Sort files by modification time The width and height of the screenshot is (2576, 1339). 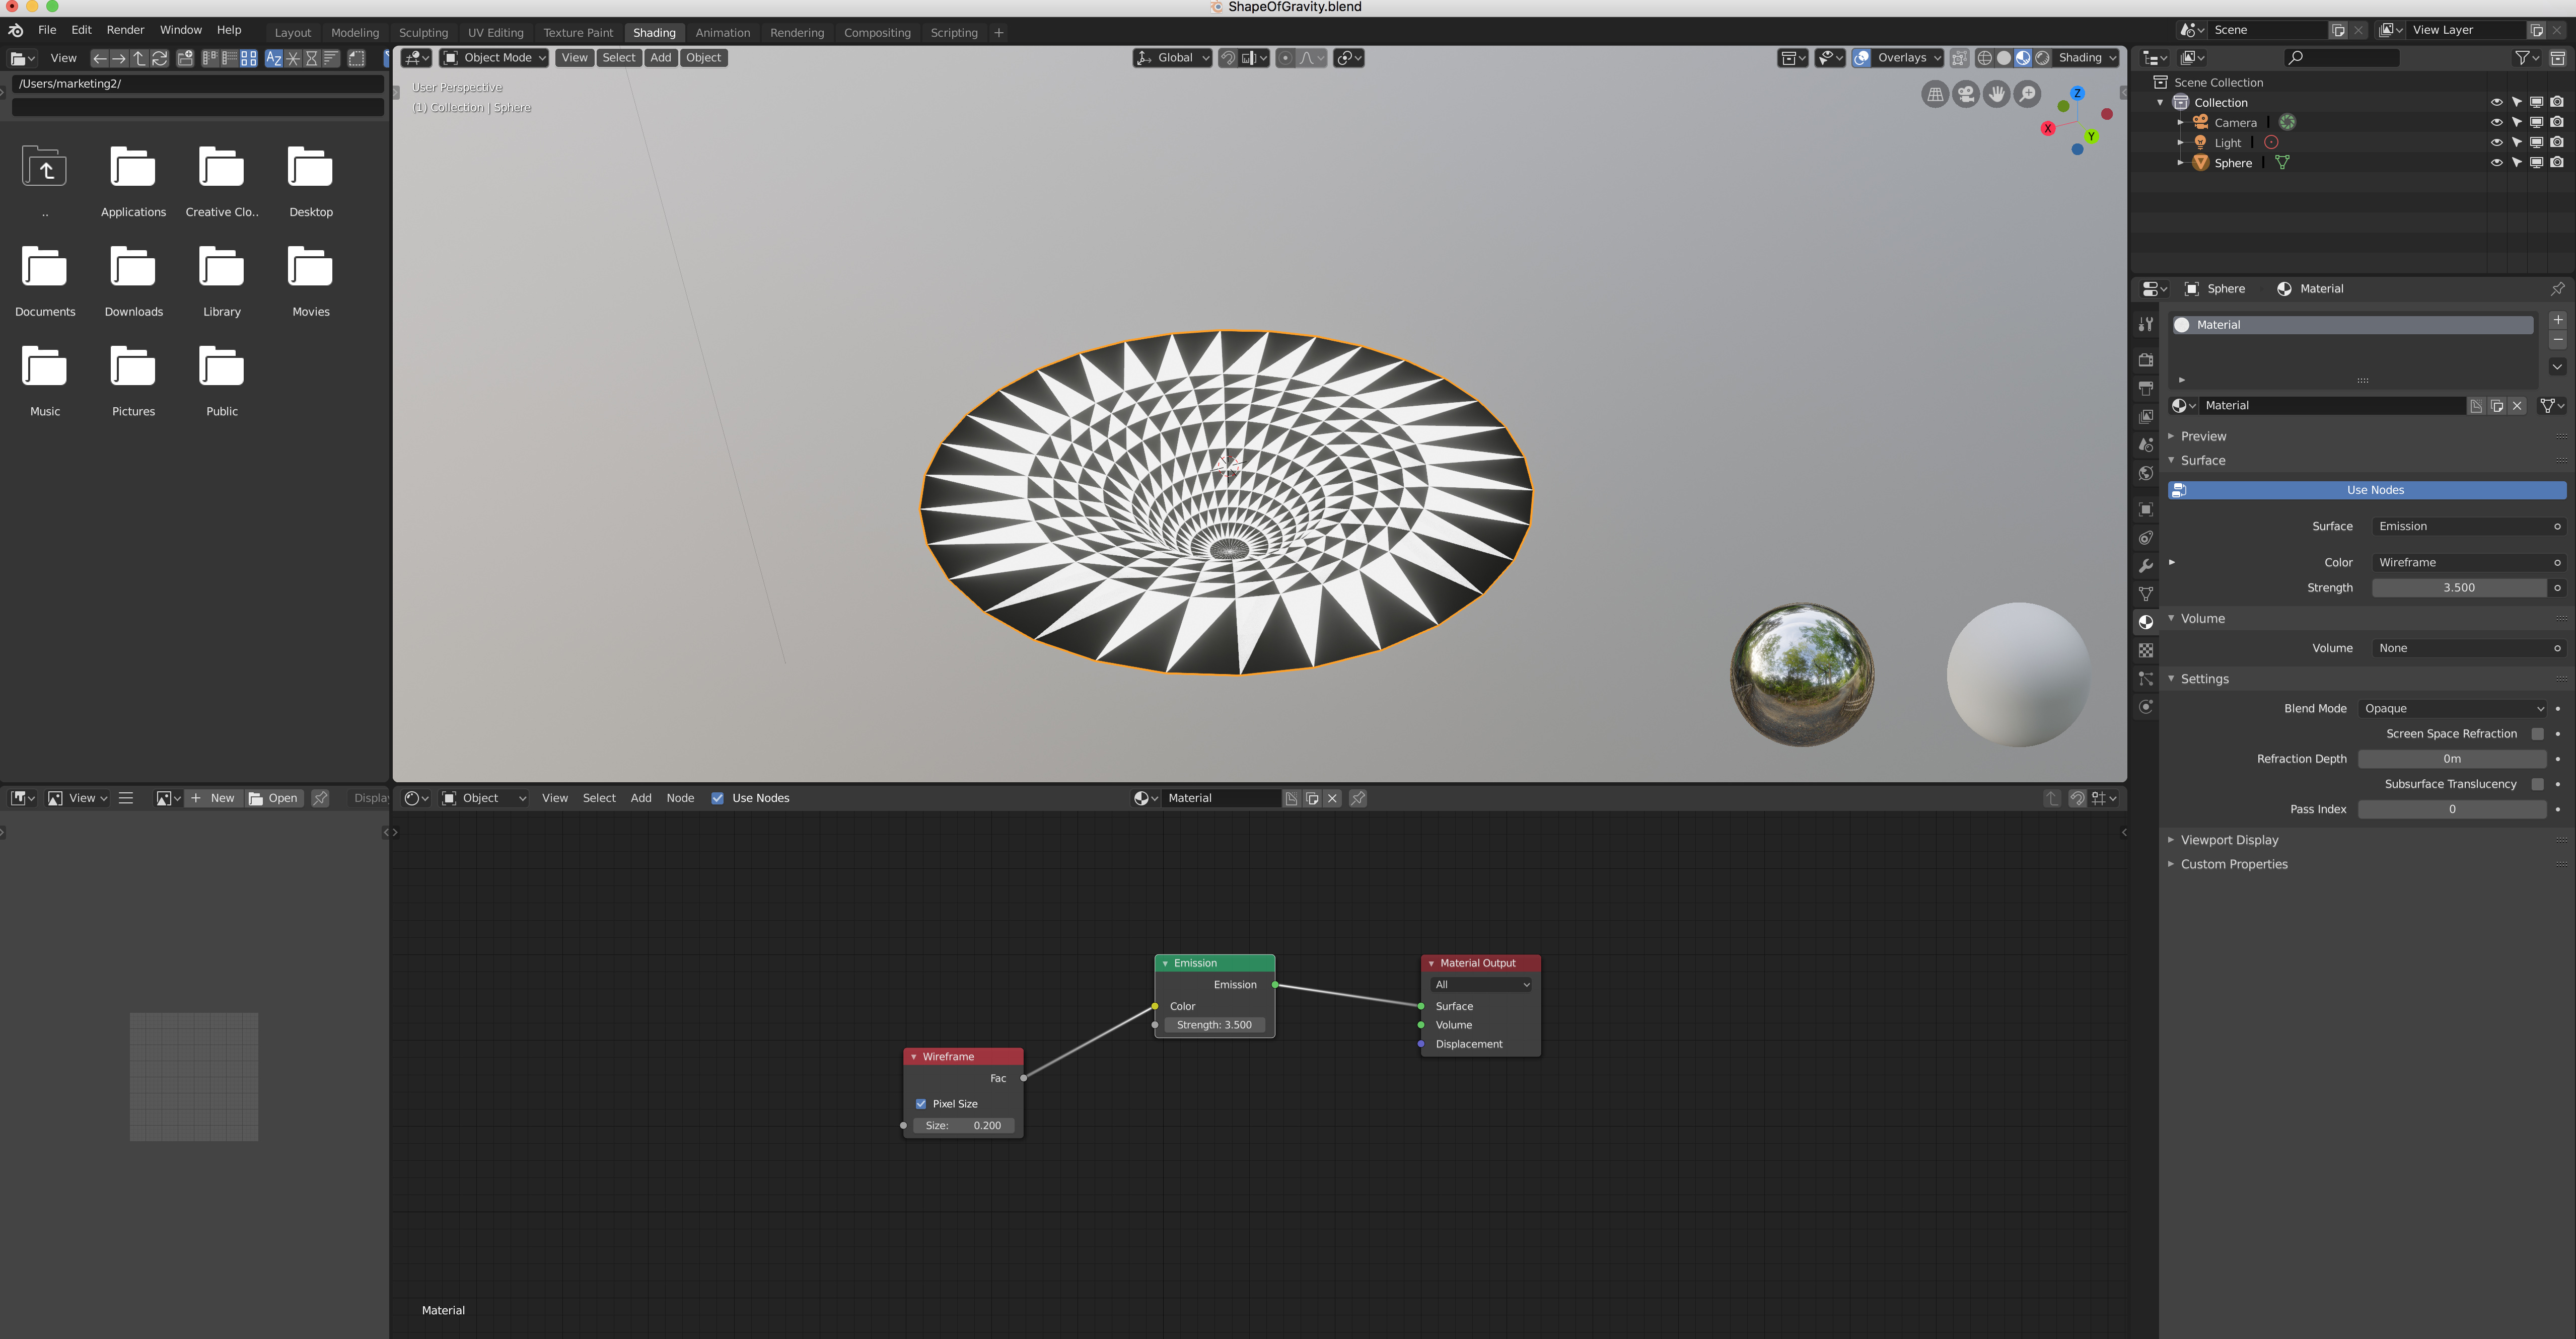point(312,58)
